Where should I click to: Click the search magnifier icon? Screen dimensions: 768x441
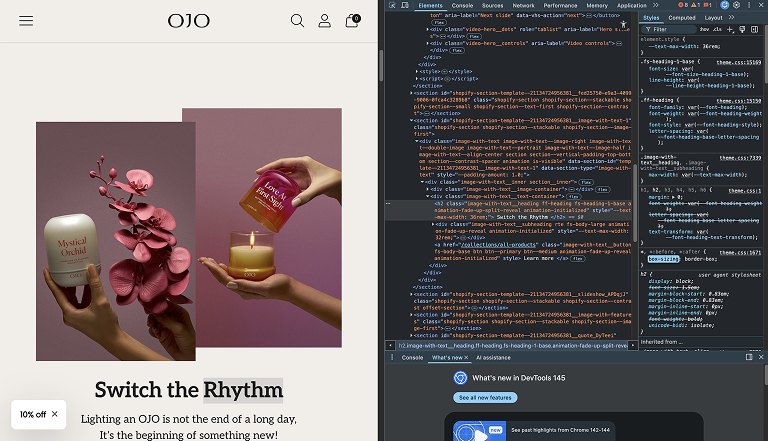(x=297, y=21)
